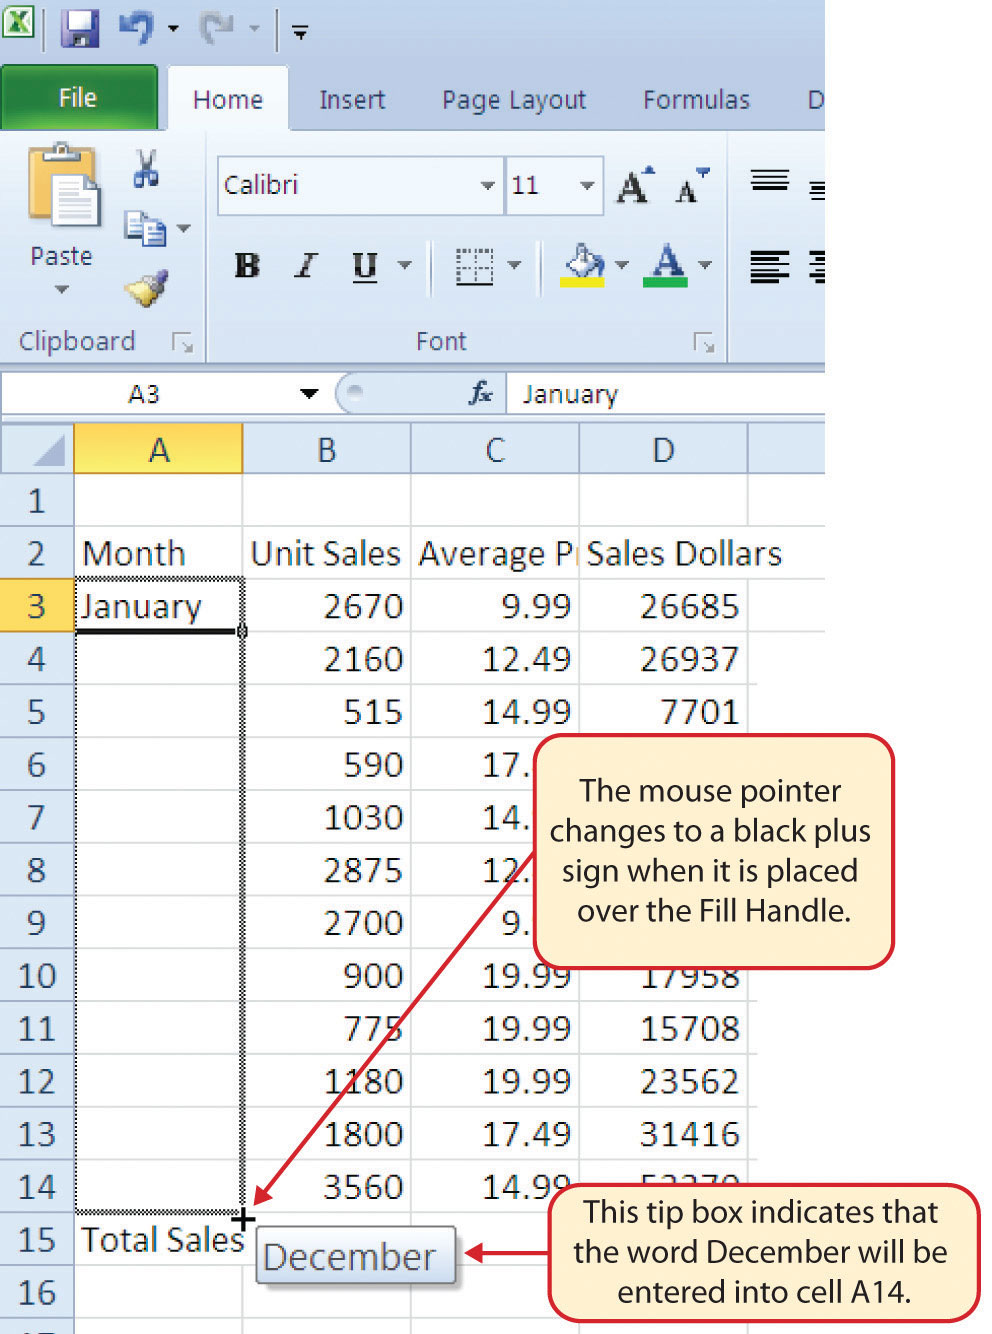
Task: Apply cell Borders icon
Action: click(474, 267)
